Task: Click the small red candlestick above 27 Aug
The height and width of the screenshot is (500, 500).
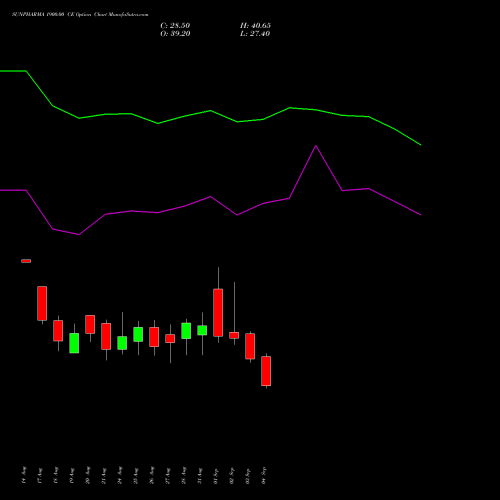Action: coord(170,339)
